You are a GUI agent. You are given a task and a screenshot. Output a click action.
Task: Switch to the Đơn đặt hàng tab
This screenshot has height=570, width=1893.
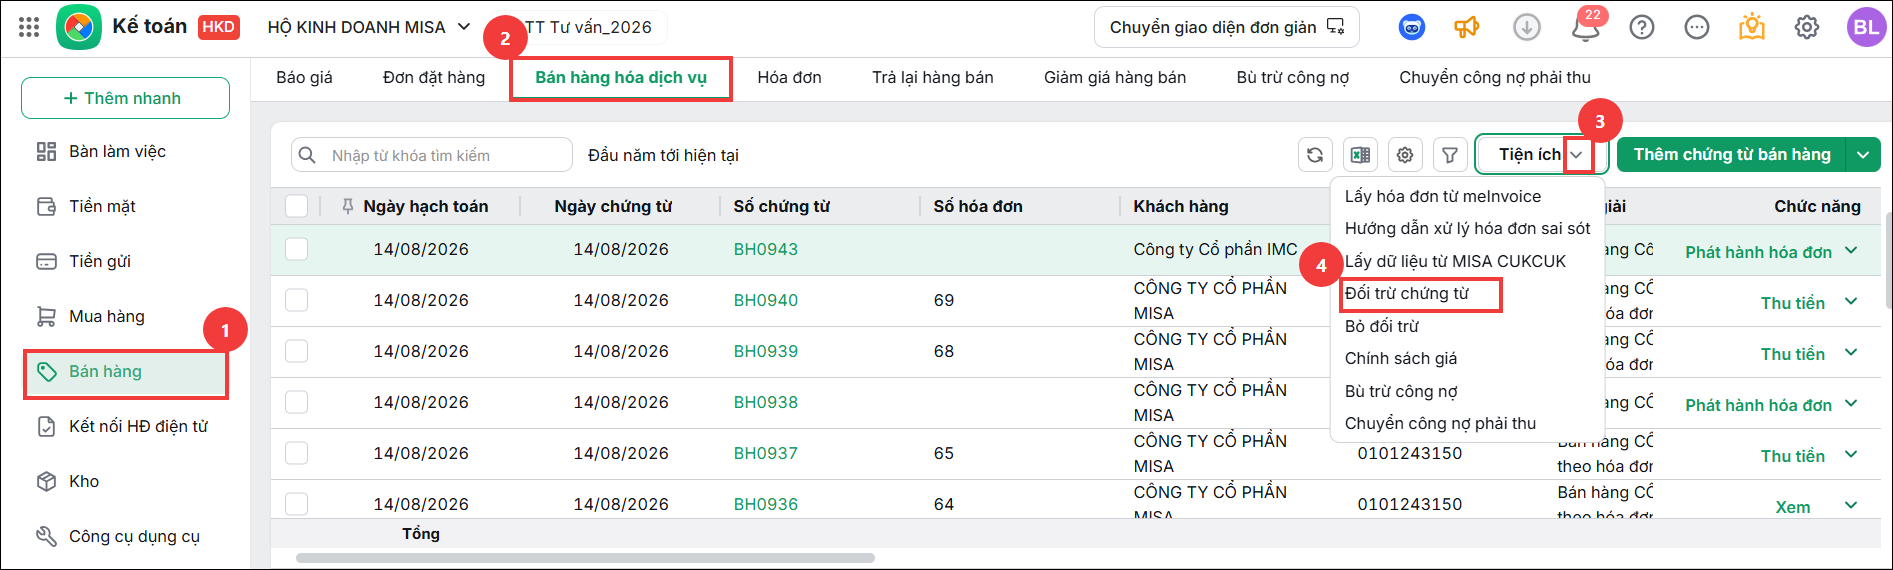click(434, 78)
